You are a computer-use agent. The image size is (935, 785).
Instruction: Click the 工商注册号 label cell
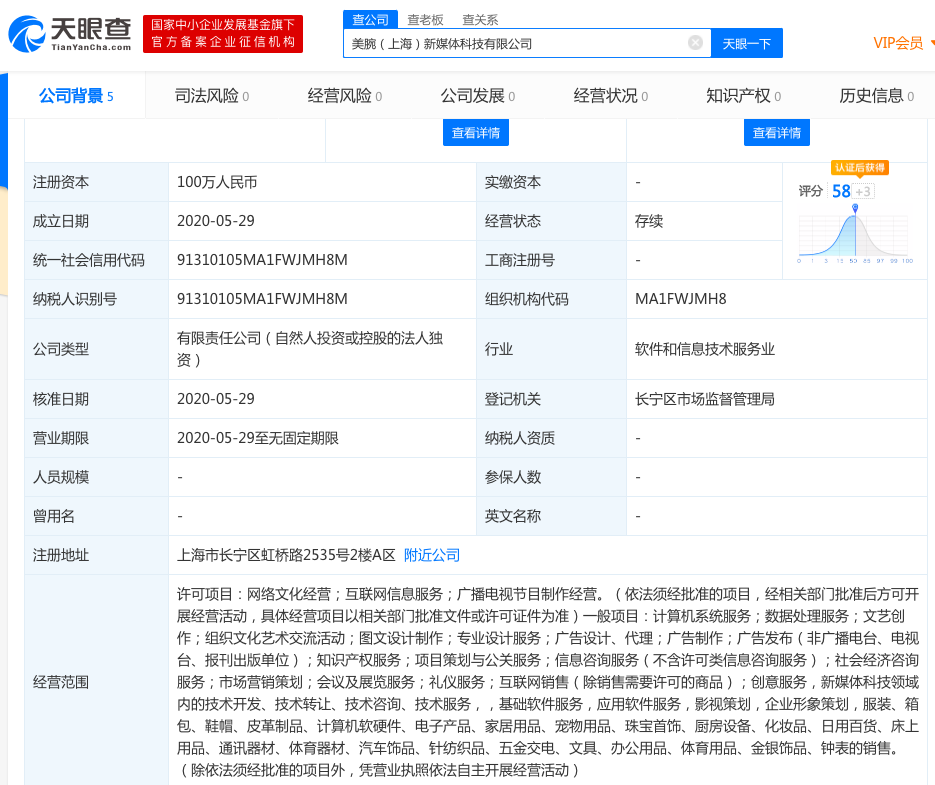552,260
